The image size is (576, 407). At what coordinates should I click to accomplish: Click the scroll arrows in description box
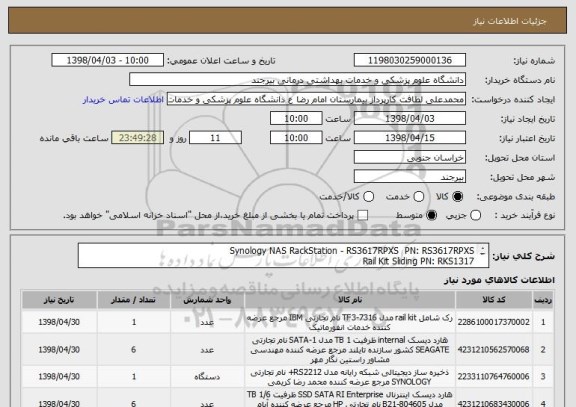coord(483,252)
